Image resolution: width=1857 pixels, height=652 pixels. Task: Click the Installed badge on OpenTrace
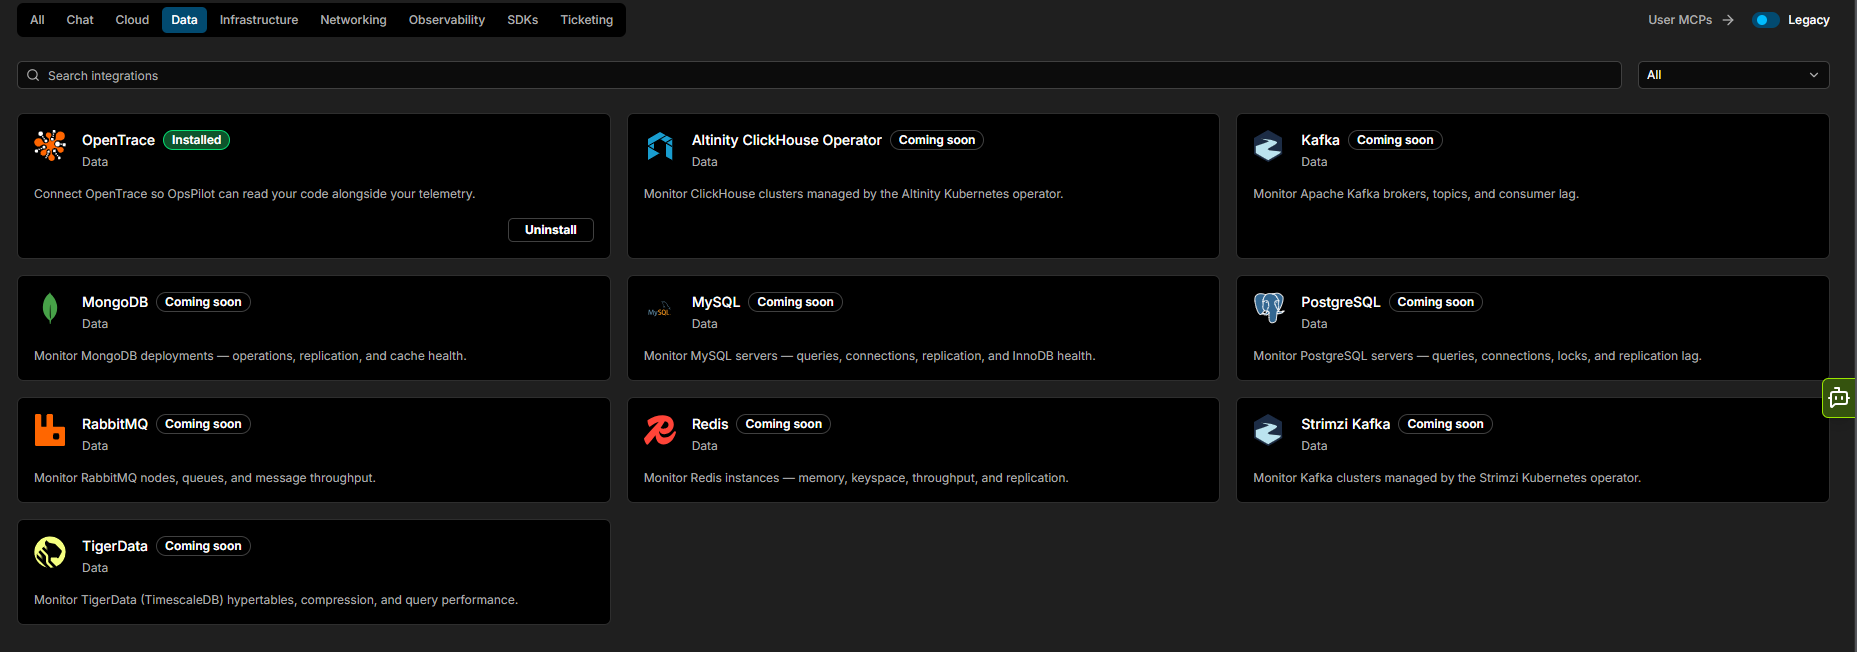(196, 140)
